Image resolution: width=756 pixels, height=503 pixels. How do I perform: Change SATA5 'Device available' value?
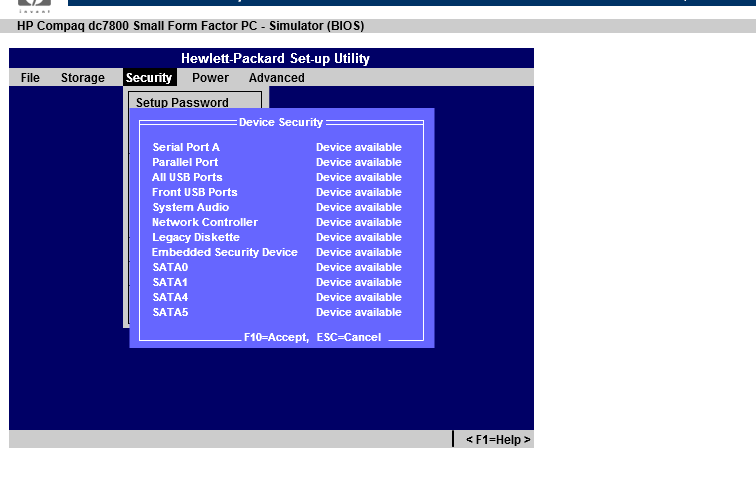(359, 312)
